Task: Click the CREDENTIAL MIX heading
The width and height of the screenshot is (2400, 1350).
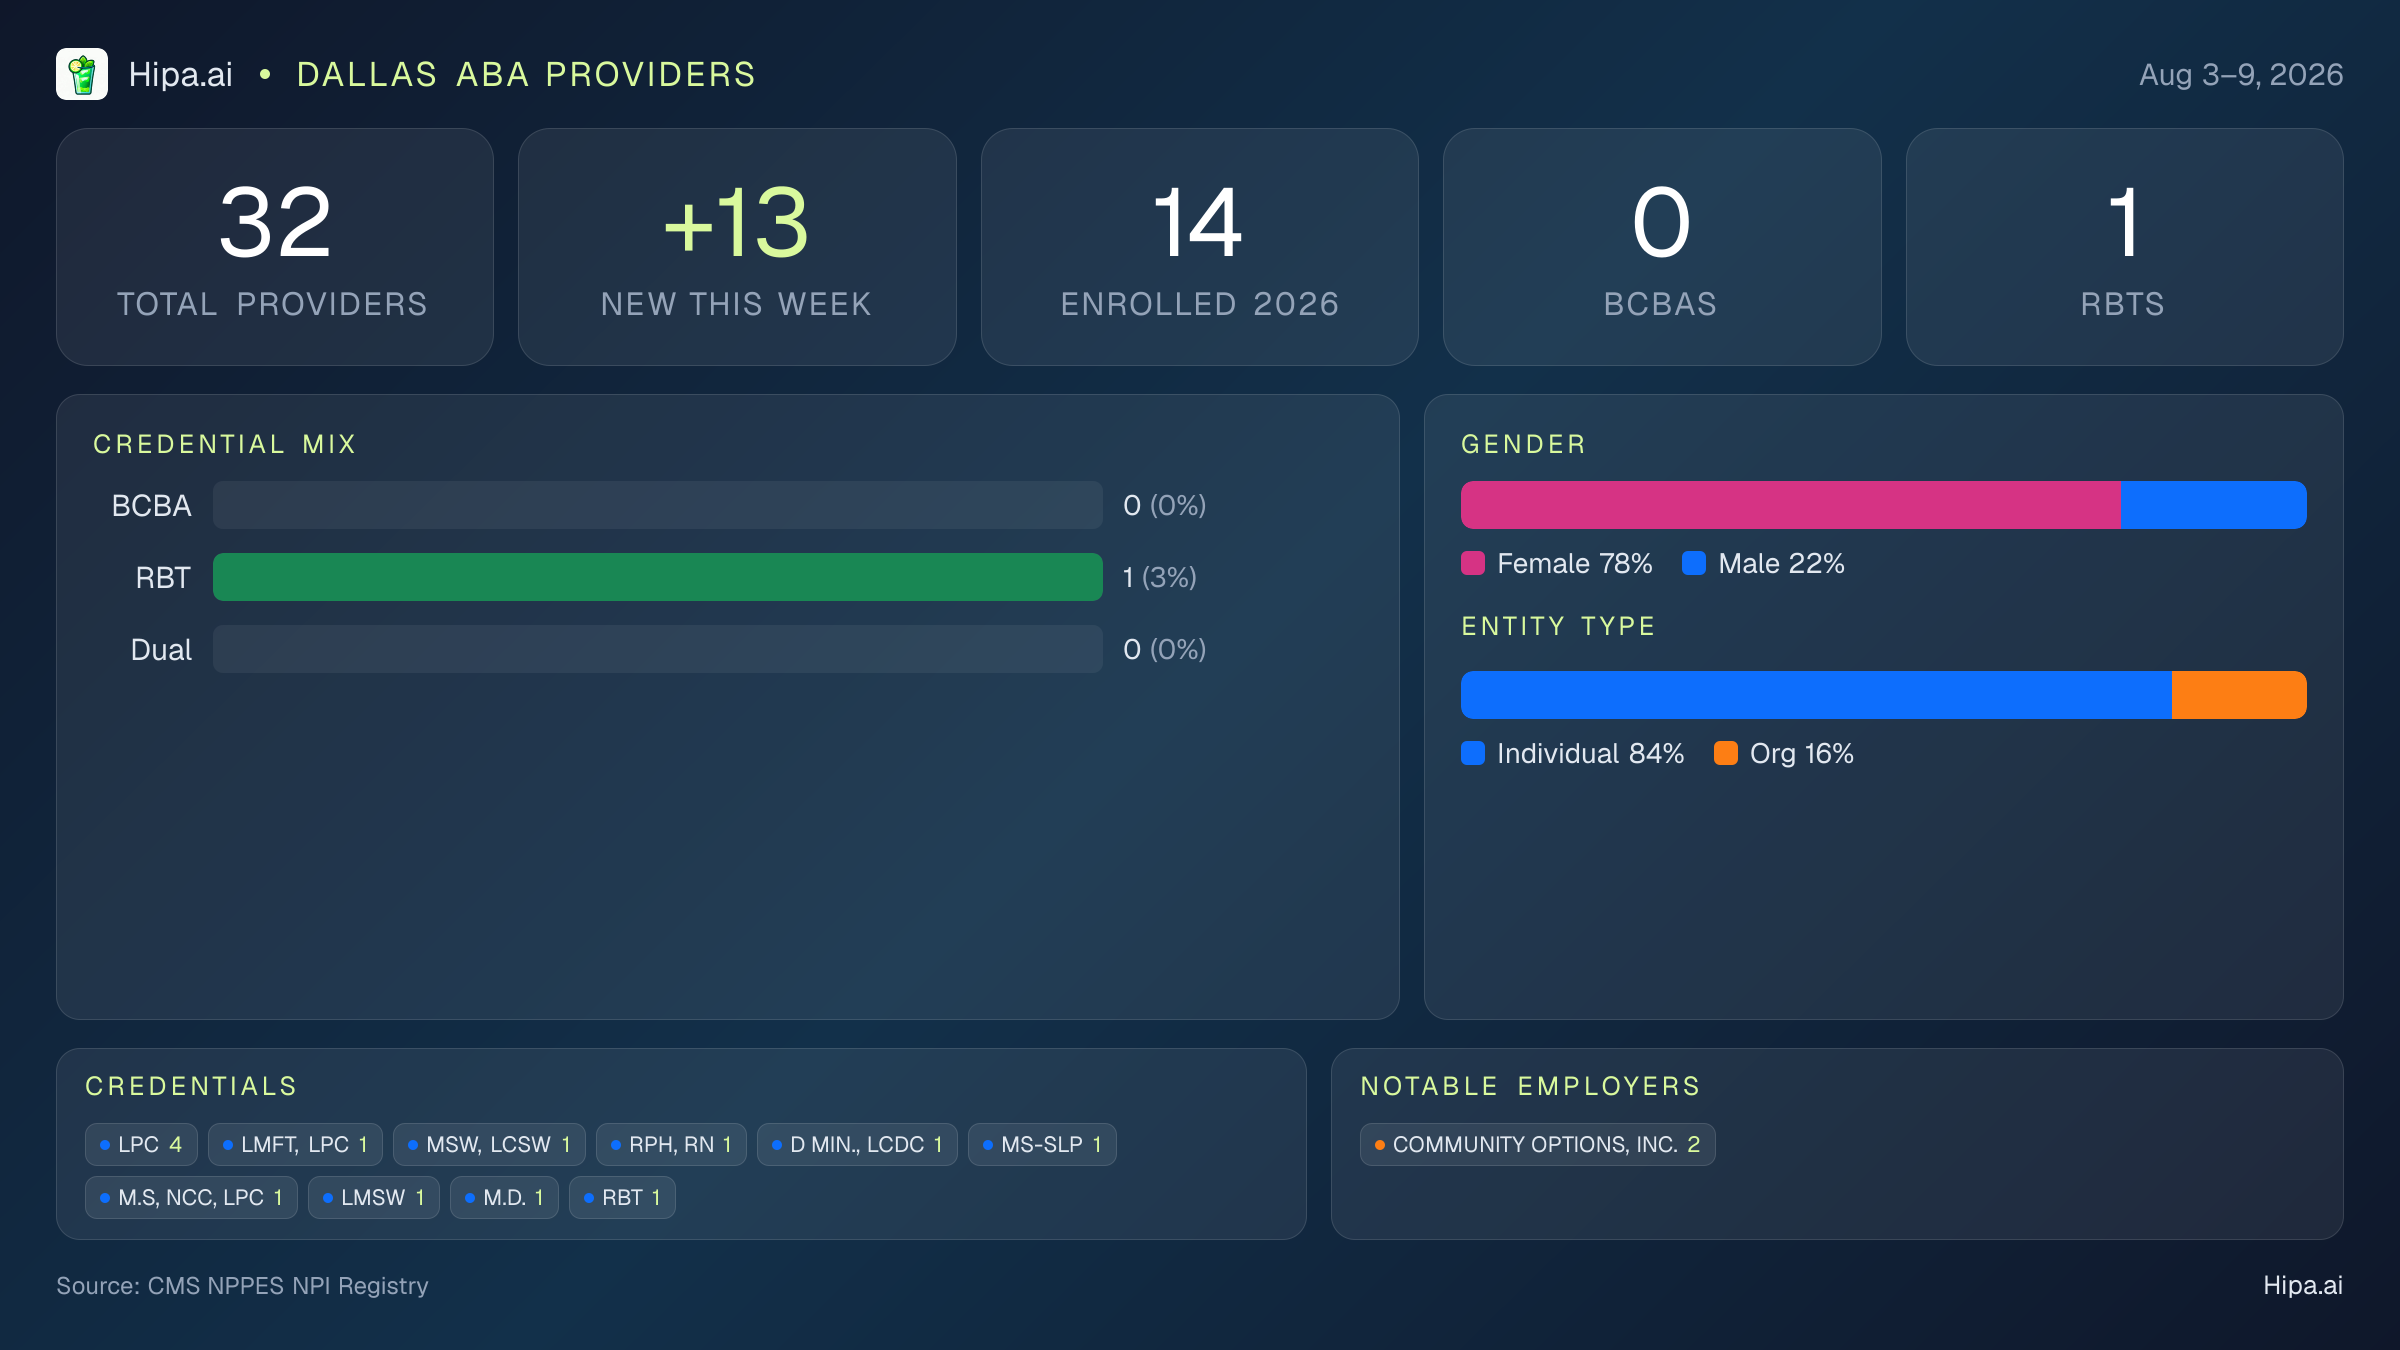Action: click(x=225, y=444)
